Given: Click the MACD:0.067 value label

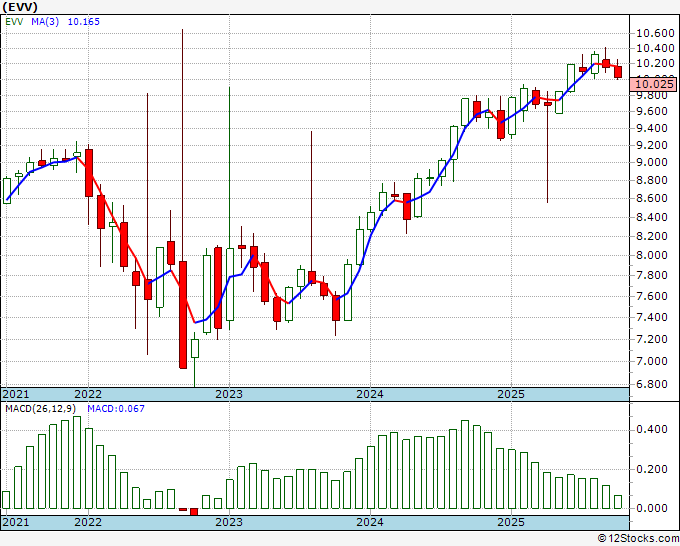Looking at the screenshot, I should [x=116, y=409].
